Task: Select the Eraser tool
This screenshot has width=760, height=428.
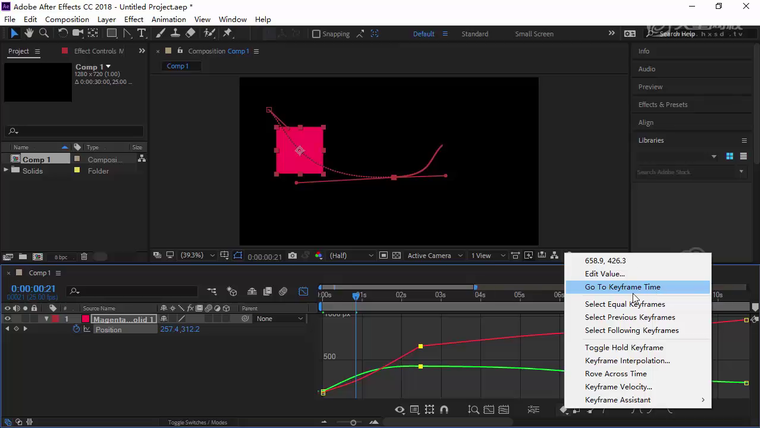Action: click(x=190, y=33)
